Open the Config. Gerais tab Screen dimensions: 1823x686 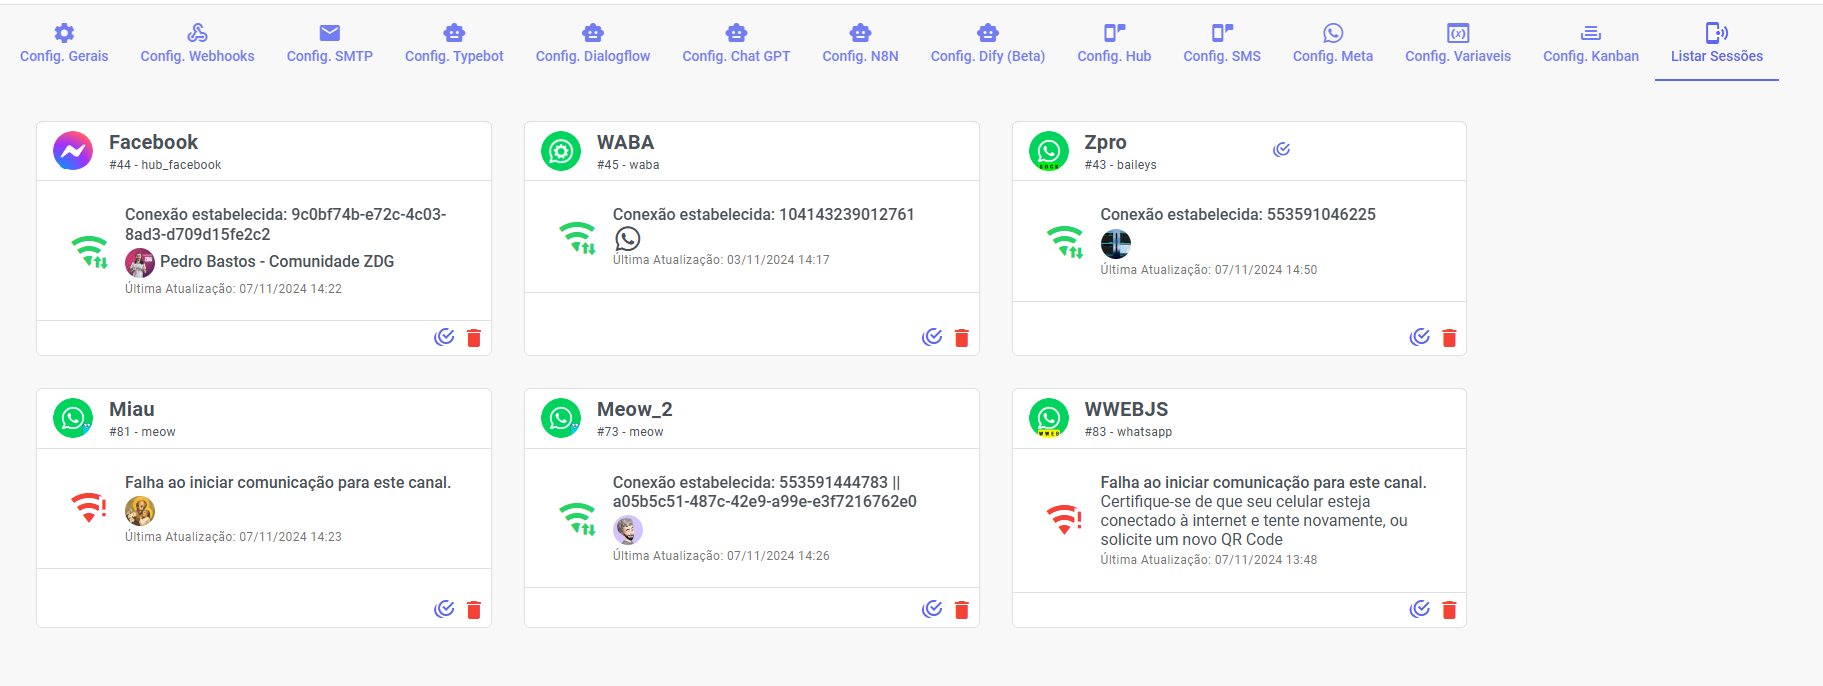coord(64,44)
